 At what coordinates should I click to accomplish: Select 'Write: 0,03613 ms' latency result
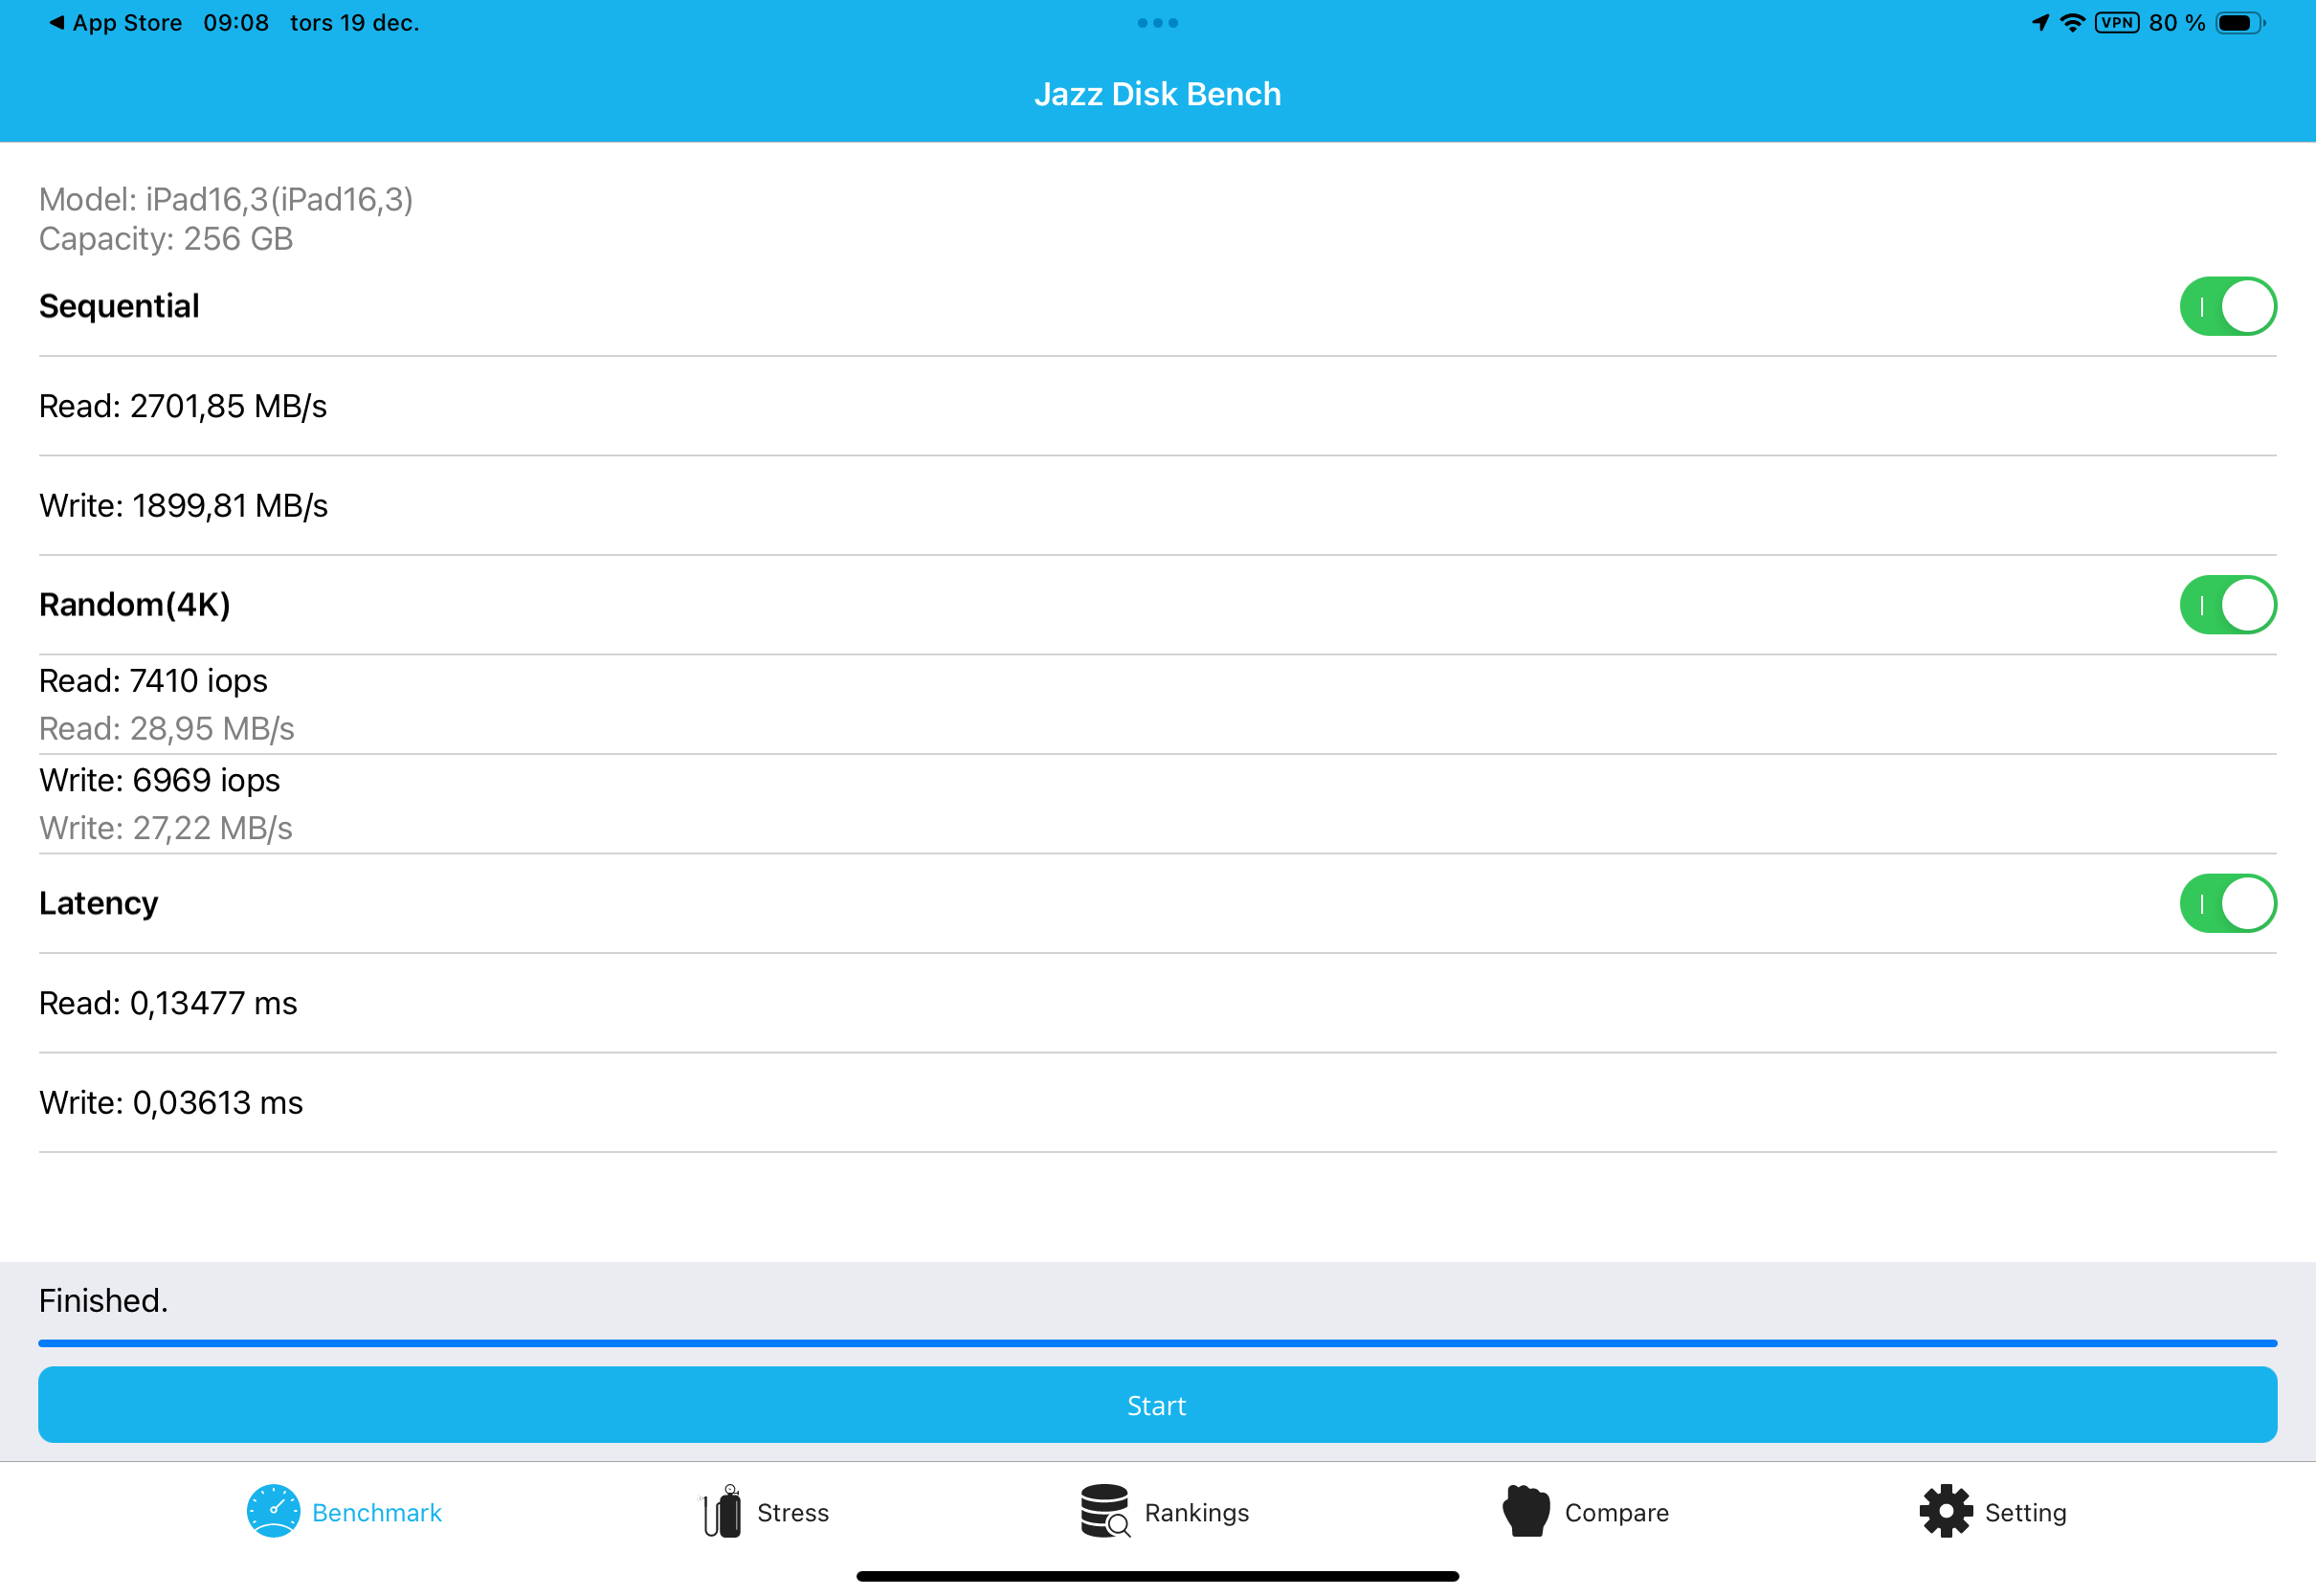tap(171, 1103)
